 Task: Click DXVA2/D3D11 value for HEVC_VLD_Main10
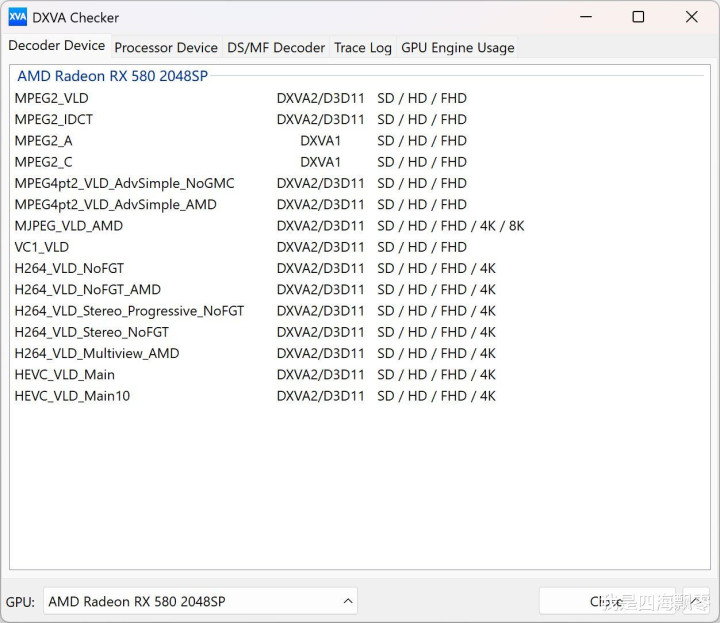click(320, 396)
